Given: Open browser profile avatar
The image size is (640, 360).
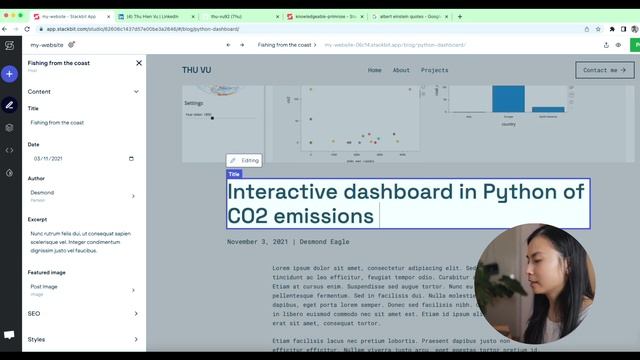Looking at the screenshot, I should pos(635,29).
